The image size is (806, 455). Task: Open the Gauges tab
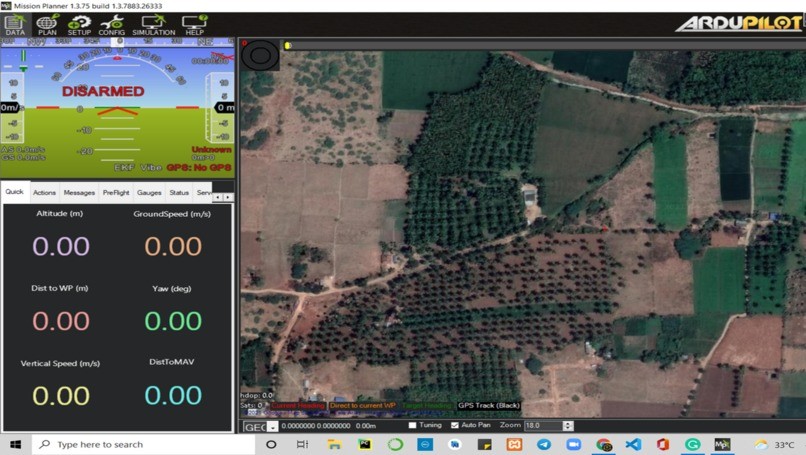pos(149,192)
